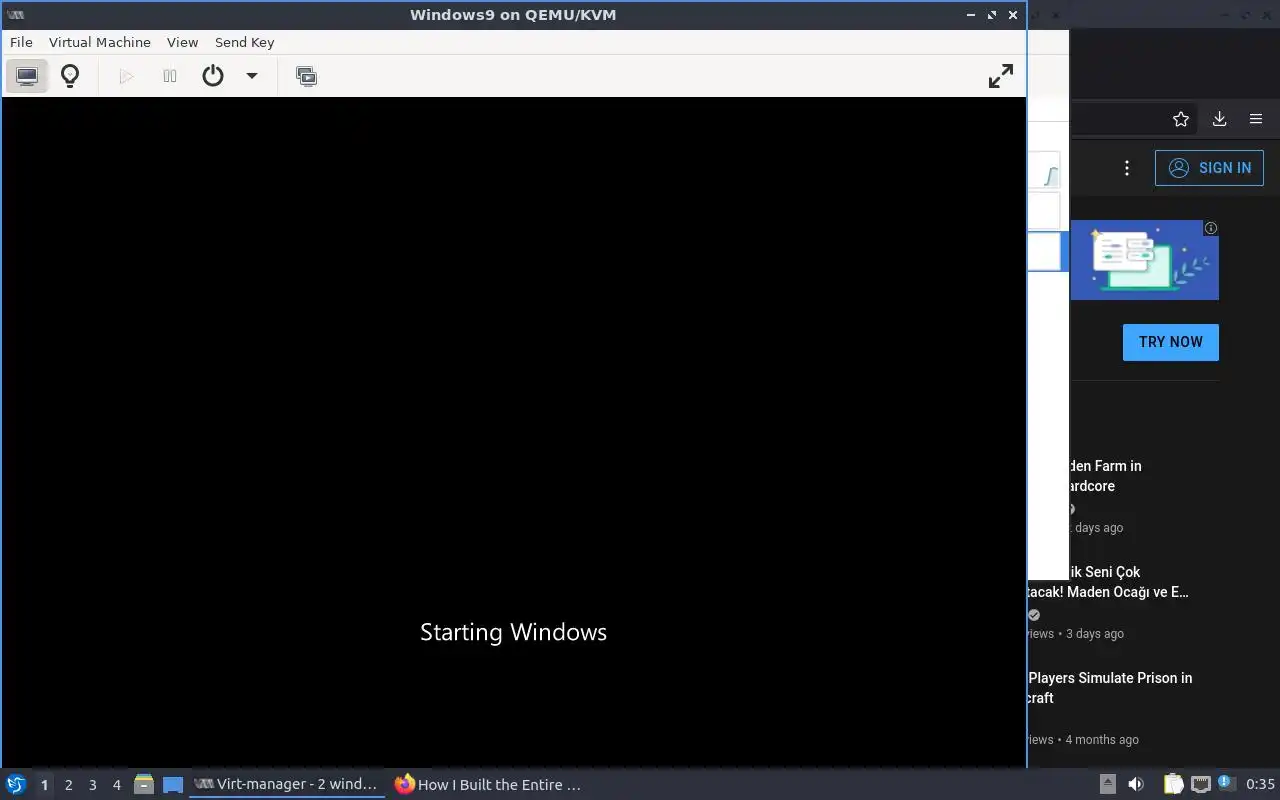Switch to workspace 2

[69, 785]
